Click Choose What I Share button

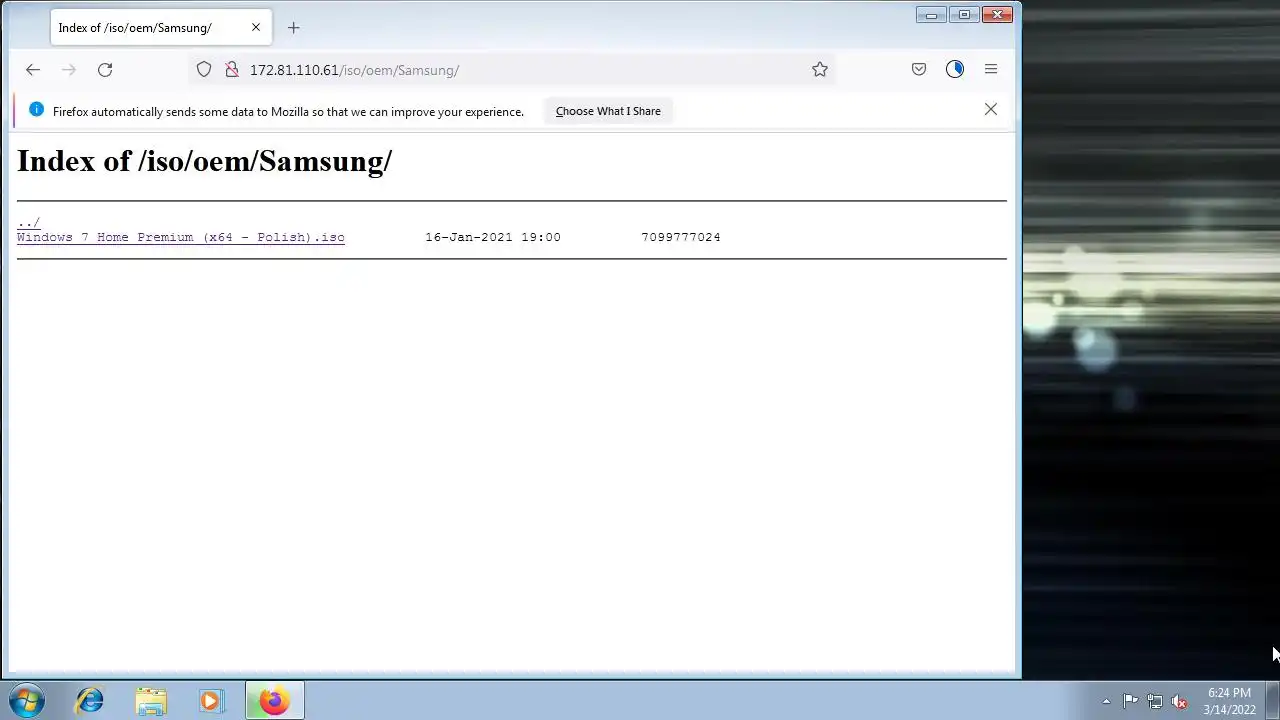[608, 111]
